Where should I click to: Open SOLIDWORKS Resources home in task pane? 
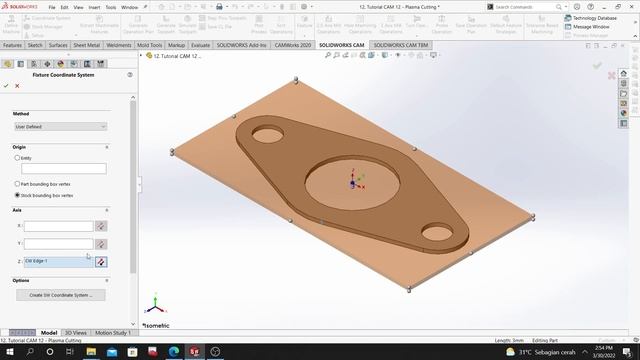pyautogui.click(x=623, y=73)
